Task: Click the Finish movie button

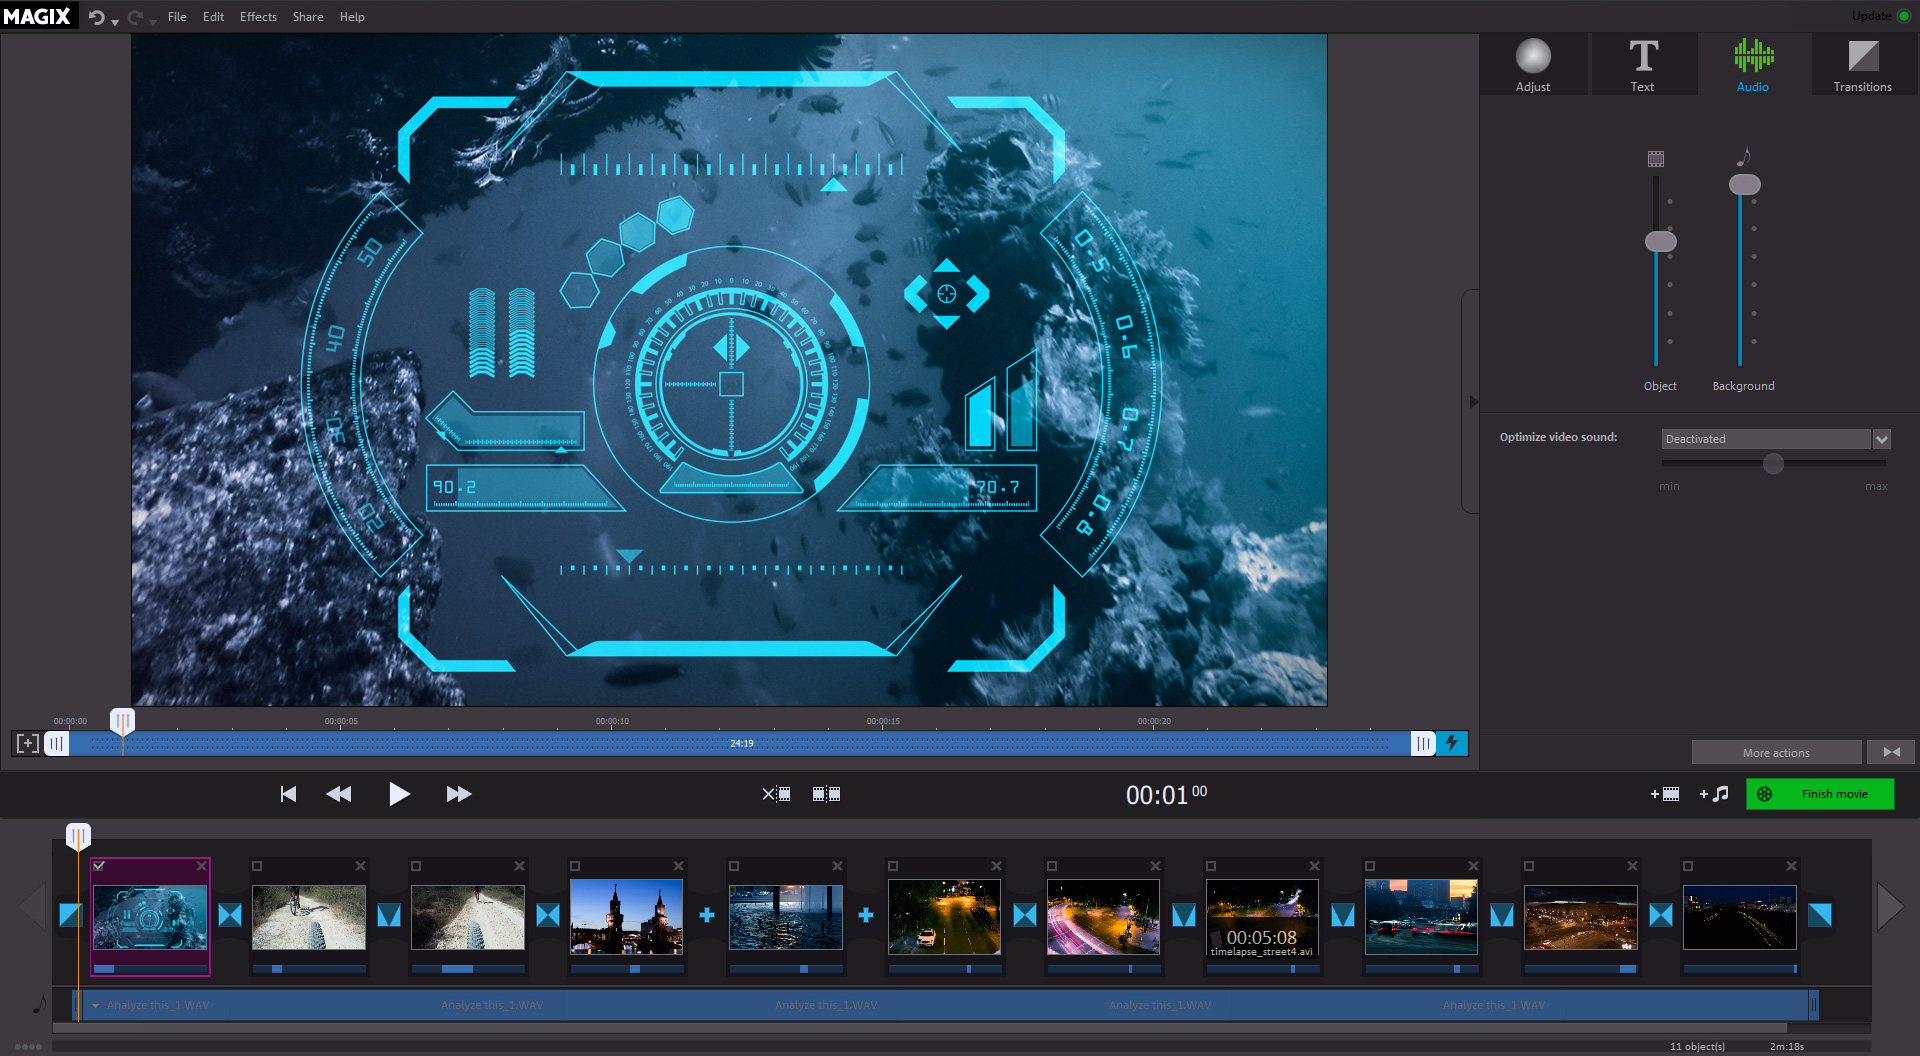Action: coord(1820,794)
